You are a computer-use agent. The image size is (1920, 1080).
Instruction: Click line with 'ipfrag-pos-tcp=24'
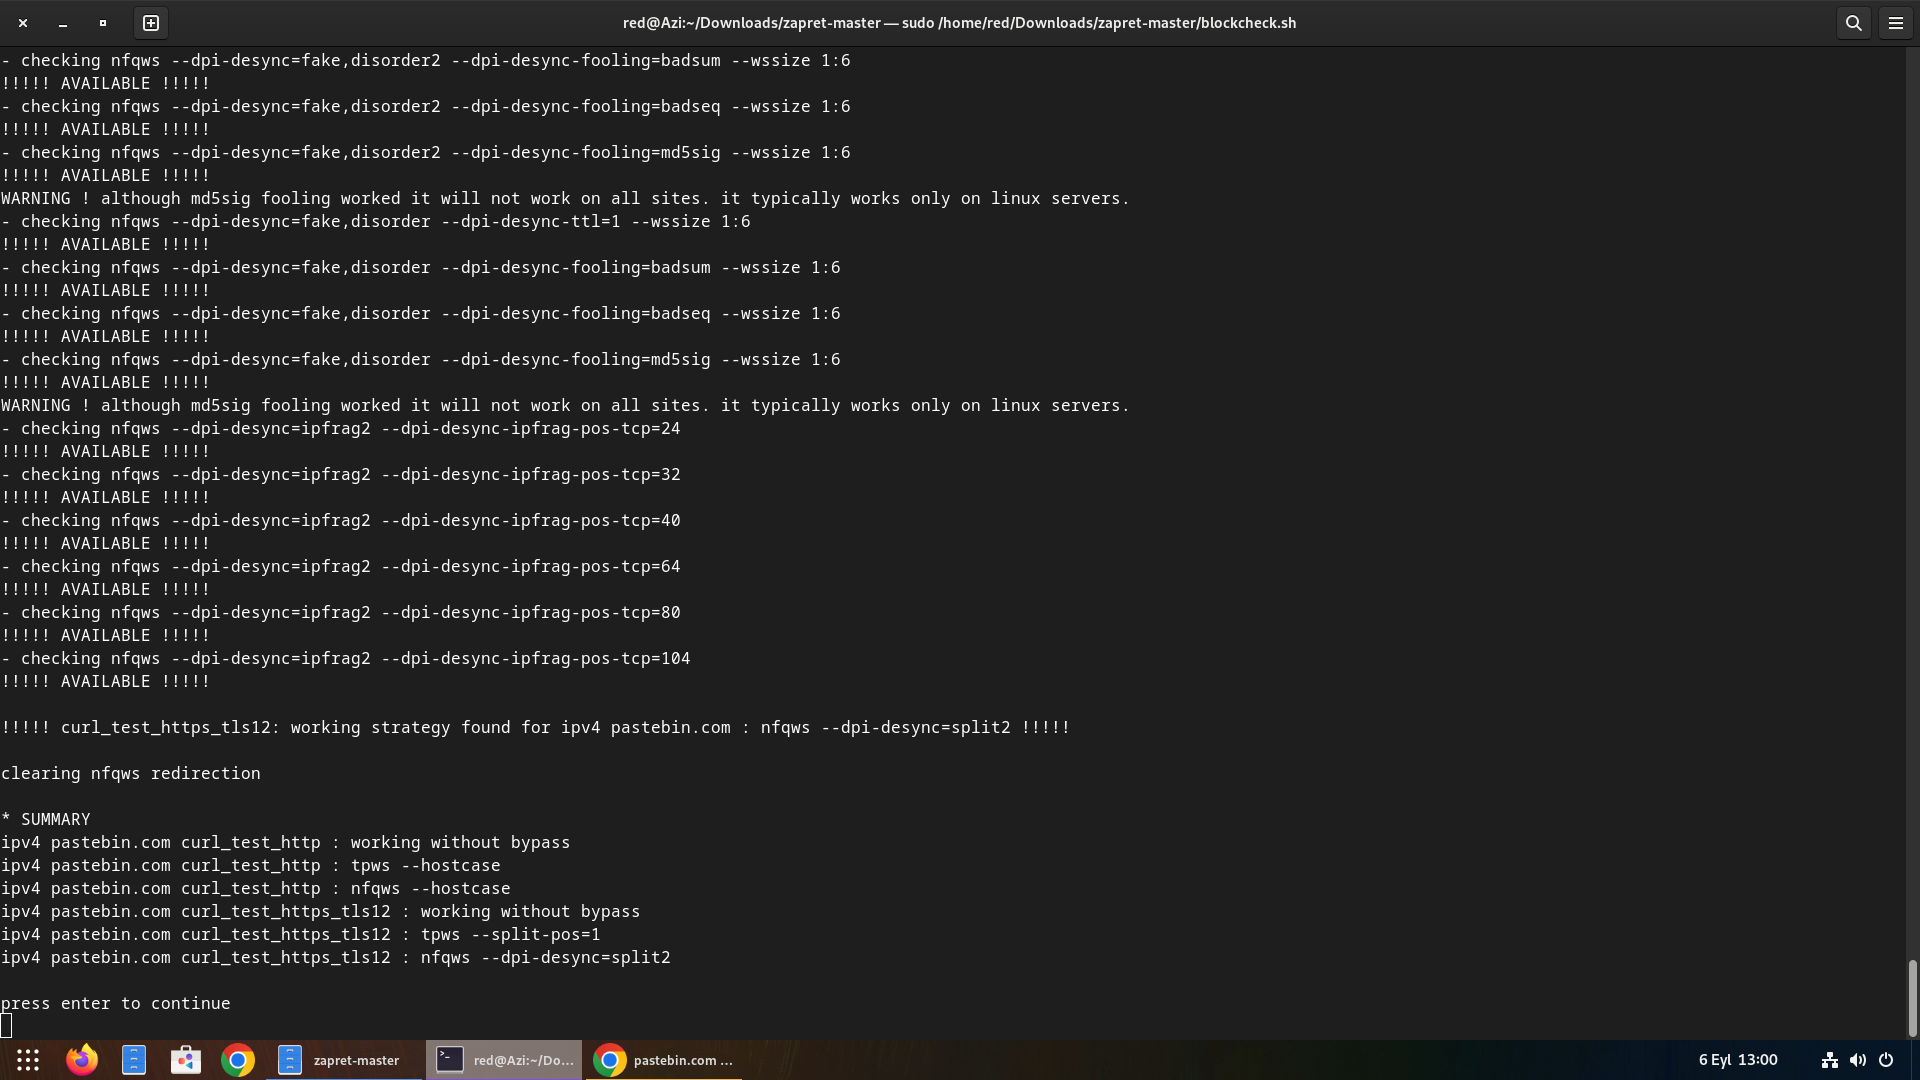341,428
